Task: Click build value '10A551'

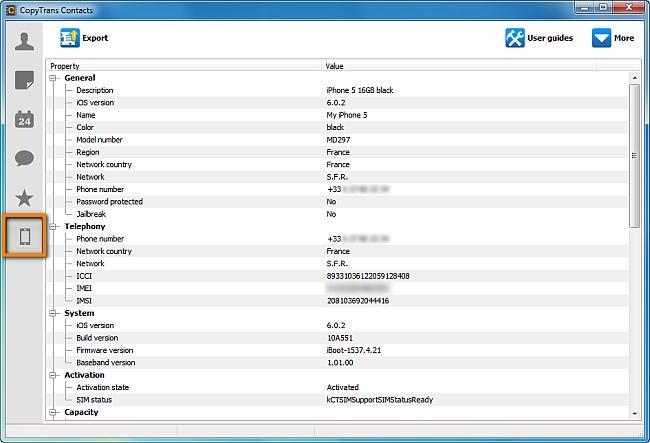Action: (x=340, y=338)
